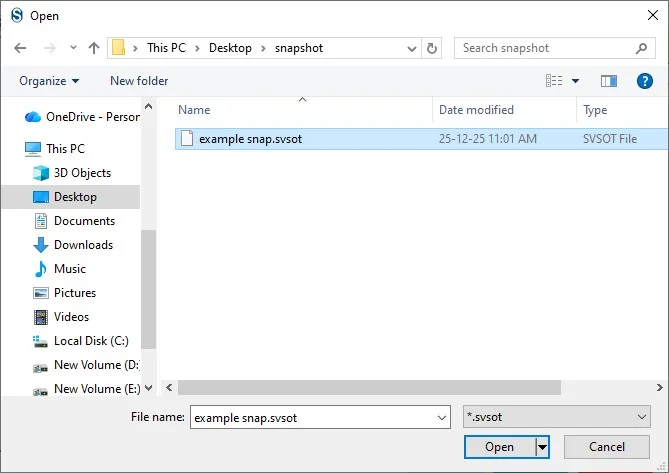The width and height of the screenshot is (669, 473).
Task: Go up one folder level
Action: tap(94, 48)
